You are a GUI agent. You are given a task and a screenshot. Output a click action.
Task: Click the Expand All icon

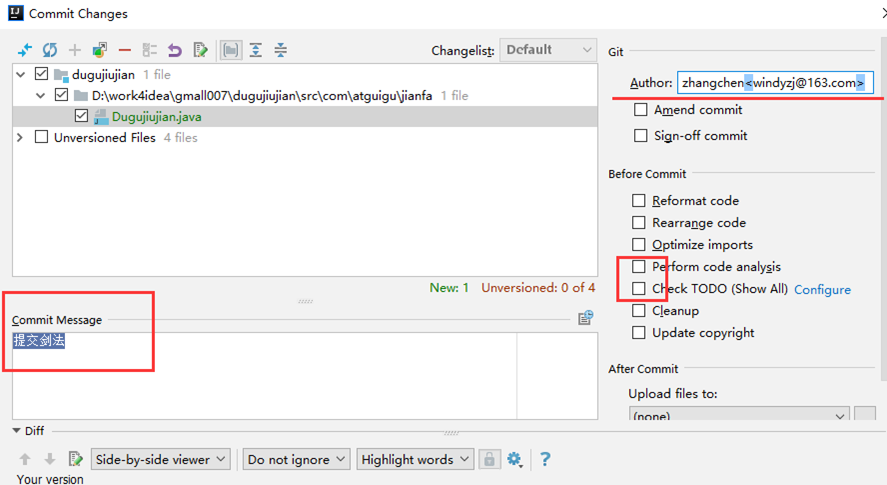click(x=256, y=50)
